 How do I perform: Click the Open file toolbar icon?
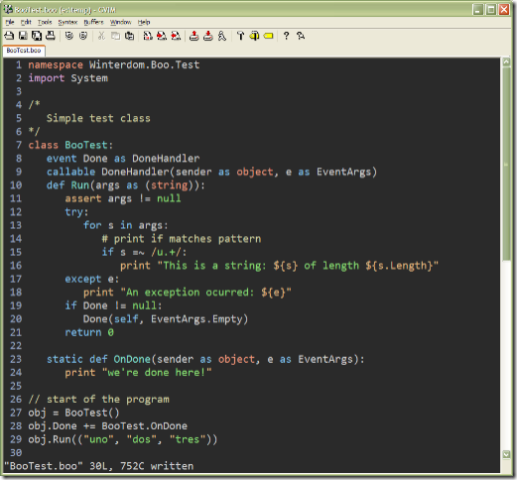[x=9, y=36]
